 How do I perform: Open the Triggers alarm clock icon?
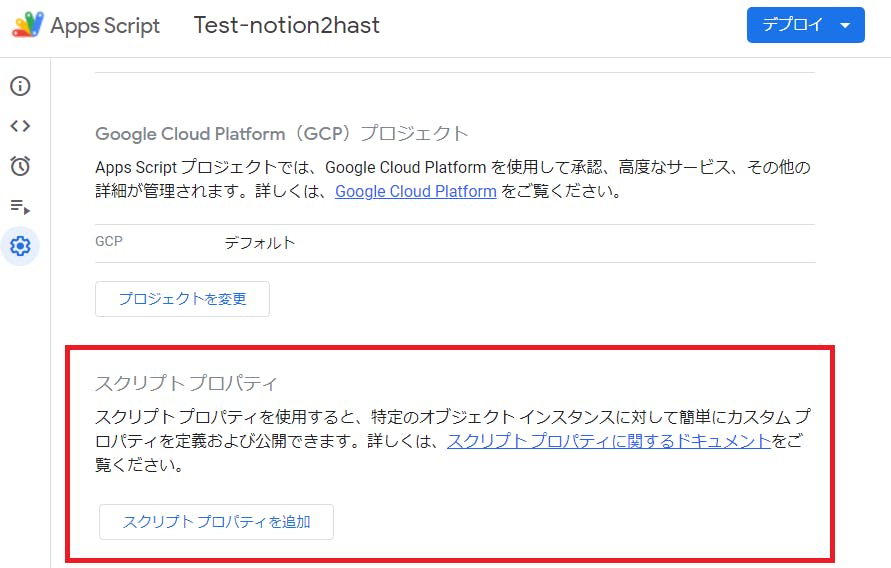[x=20, y=166]
